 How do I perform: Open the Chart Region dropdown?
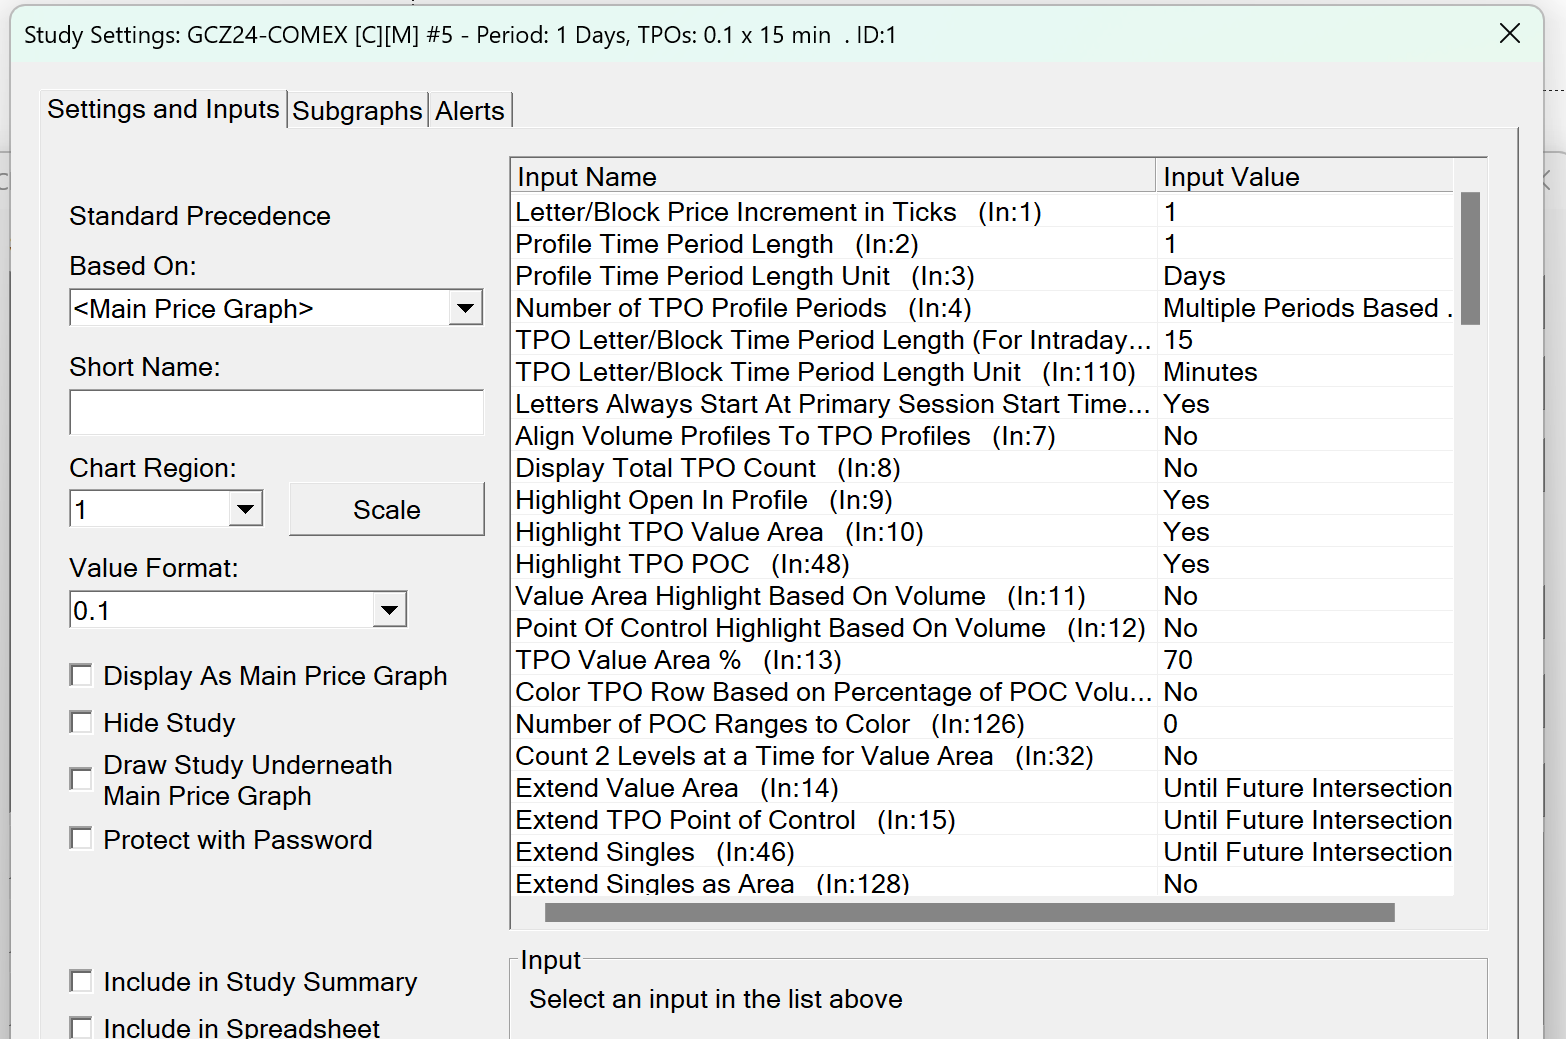[245, 509]
